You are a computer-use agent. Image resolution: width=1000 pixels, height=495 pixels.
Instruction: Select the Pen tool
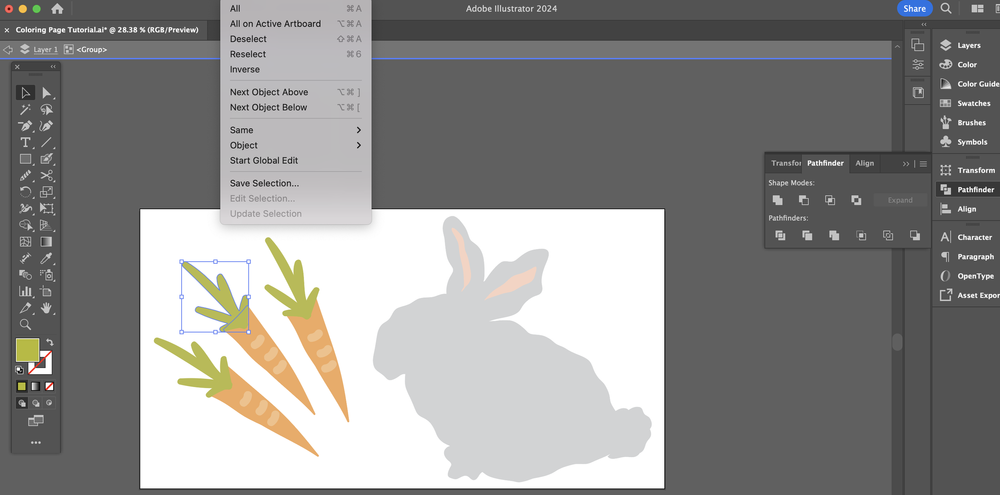[26, 126]
